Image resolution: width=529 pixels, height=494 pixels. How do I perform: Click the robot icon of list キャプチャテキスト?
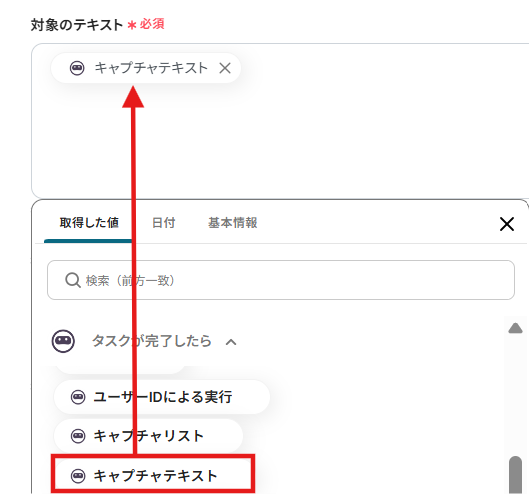coord(78,476)
